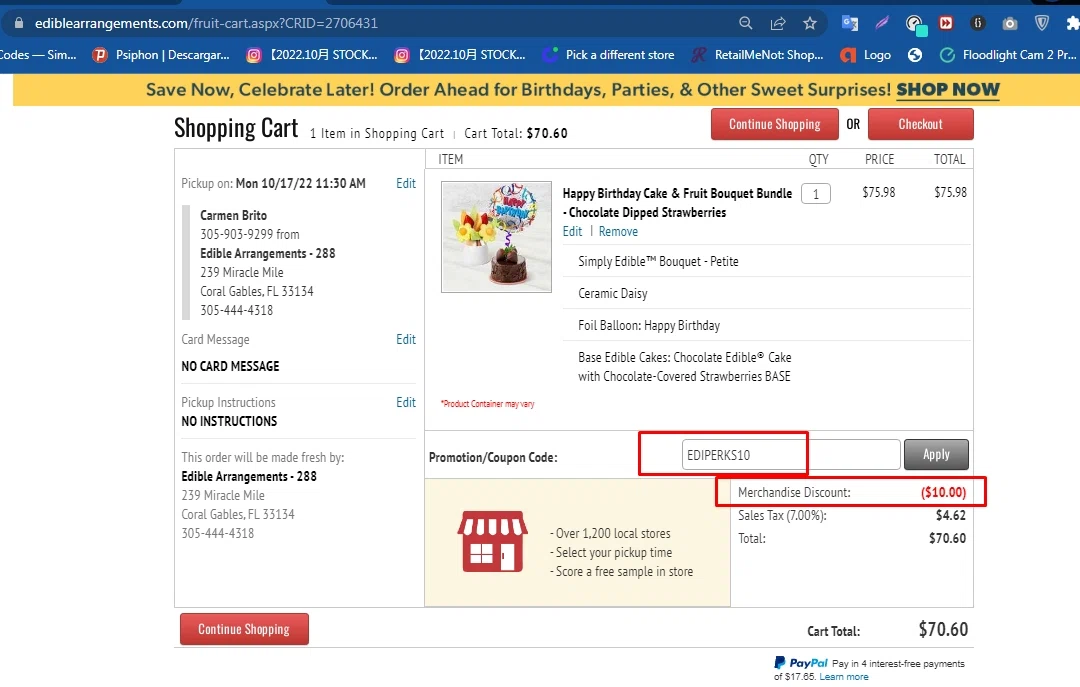Viewport: 1080px width, 687px height.
Task: Click the promotion code input field
Action: click(x=791, y=455)
